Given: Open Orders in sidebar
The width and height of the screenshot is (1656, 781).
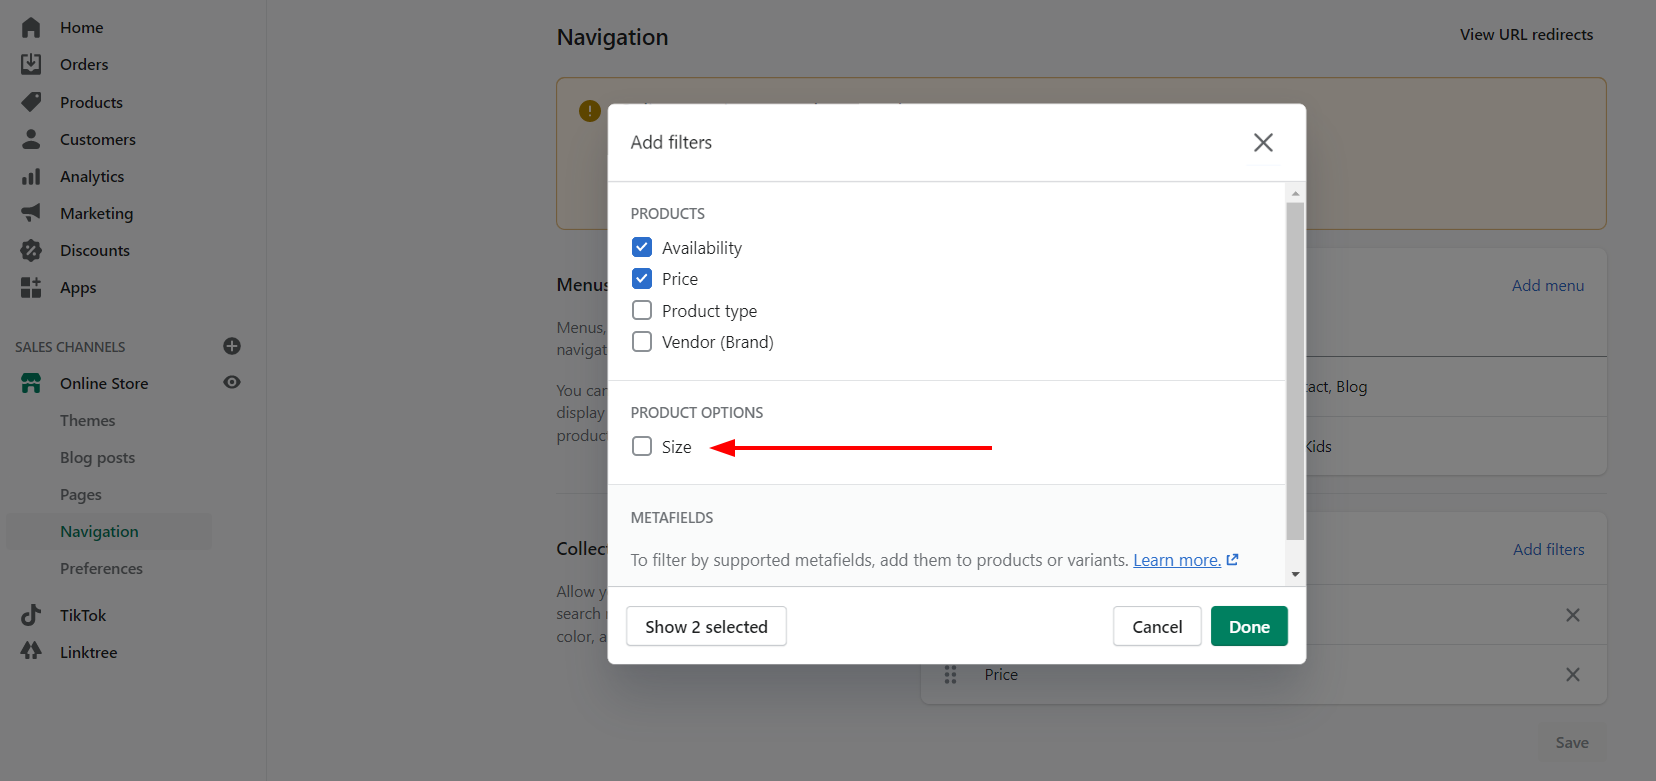Looking at the screenshot, I should coord(84,65).
